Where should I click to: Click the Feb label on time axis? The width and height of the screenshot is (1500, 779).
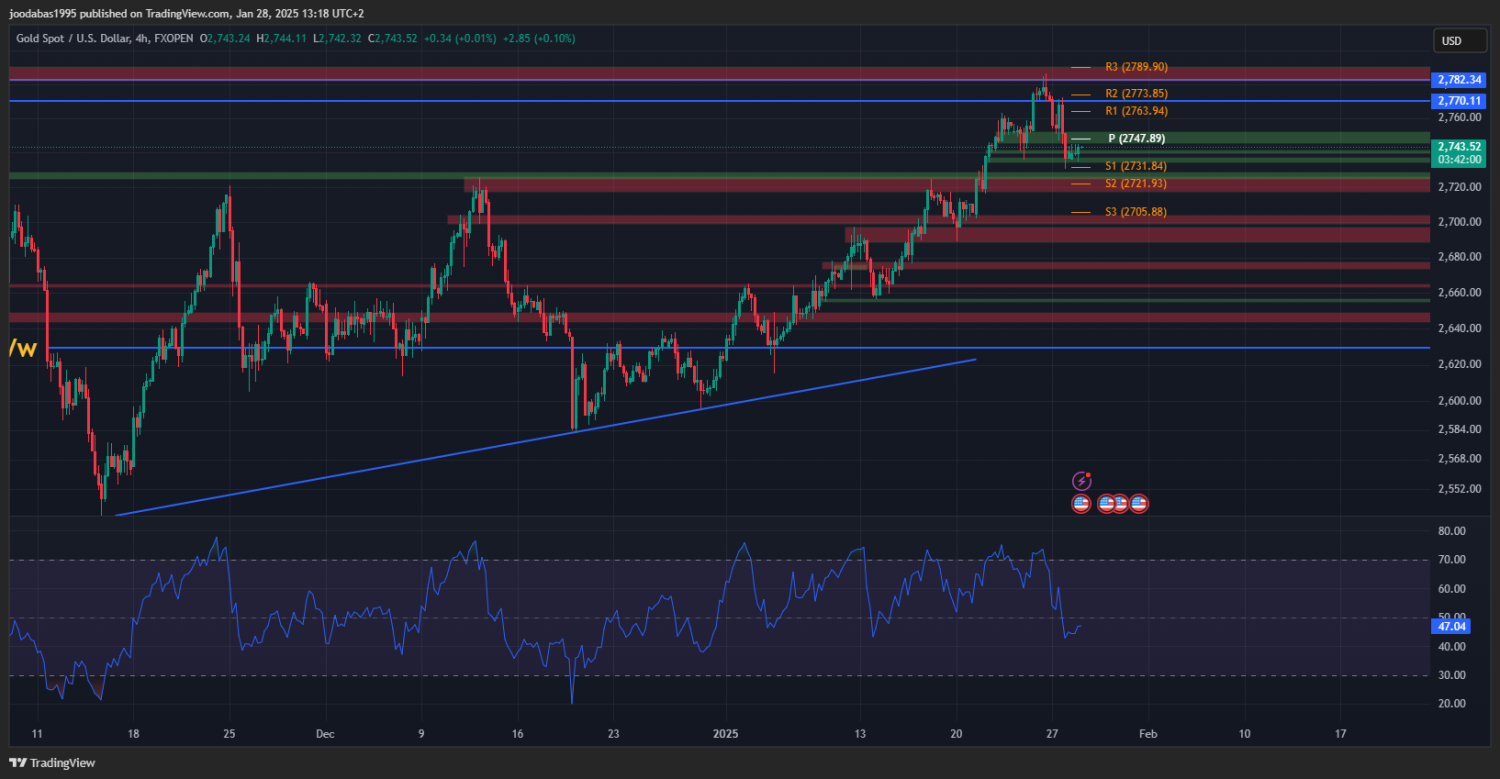coord(1149,733)
